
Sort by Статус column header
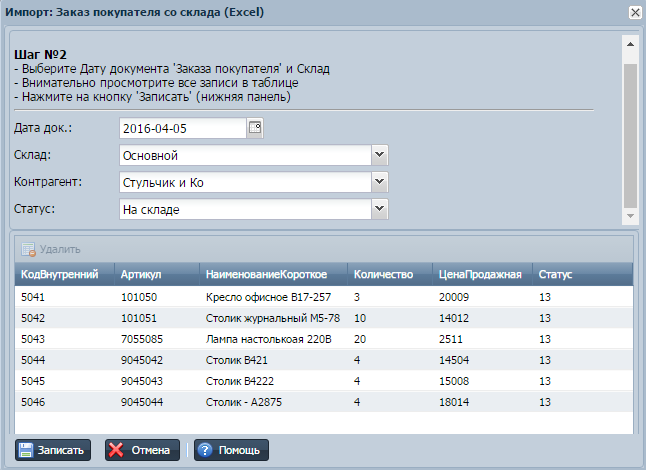point(583,274)
